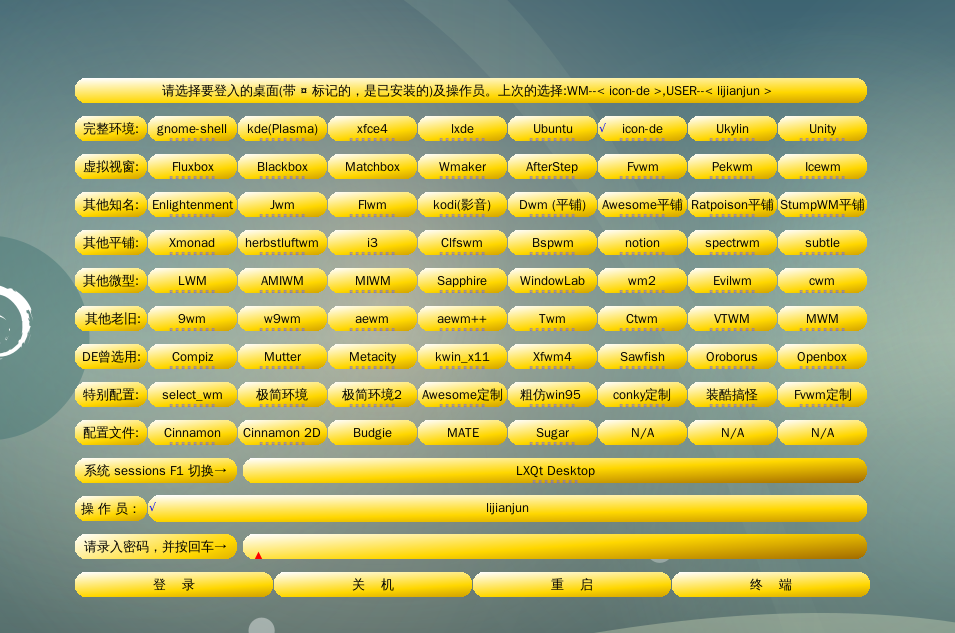This screenshot has height=633, width=955.
Task: Select kwin_x11 window manager
Action: 462,356
